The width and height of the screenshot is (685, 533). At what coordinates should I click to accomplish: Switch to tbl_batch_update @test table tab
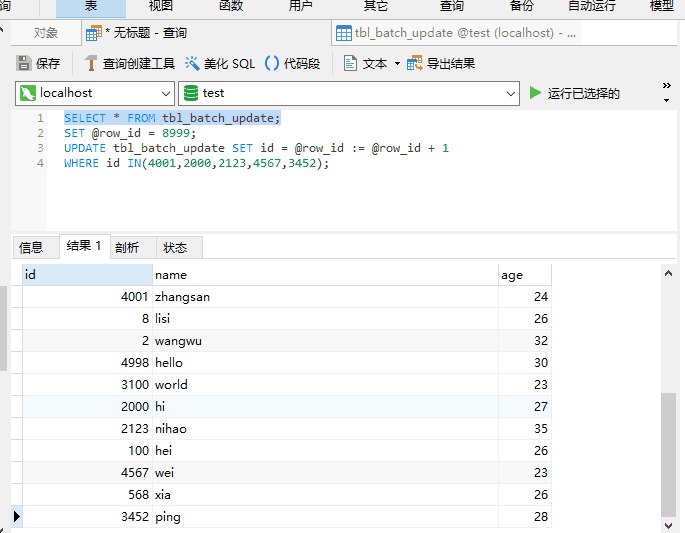pyautogui.click(x=455, y=33)
